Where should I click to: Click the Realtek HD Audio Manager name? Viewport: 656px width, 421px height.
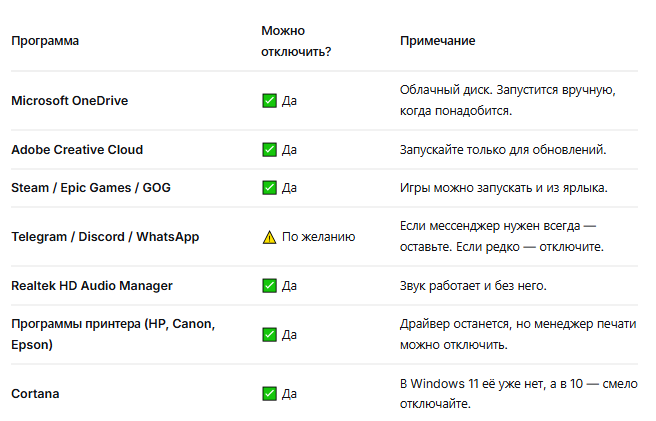pyautogui.click(x=92, y=286)
